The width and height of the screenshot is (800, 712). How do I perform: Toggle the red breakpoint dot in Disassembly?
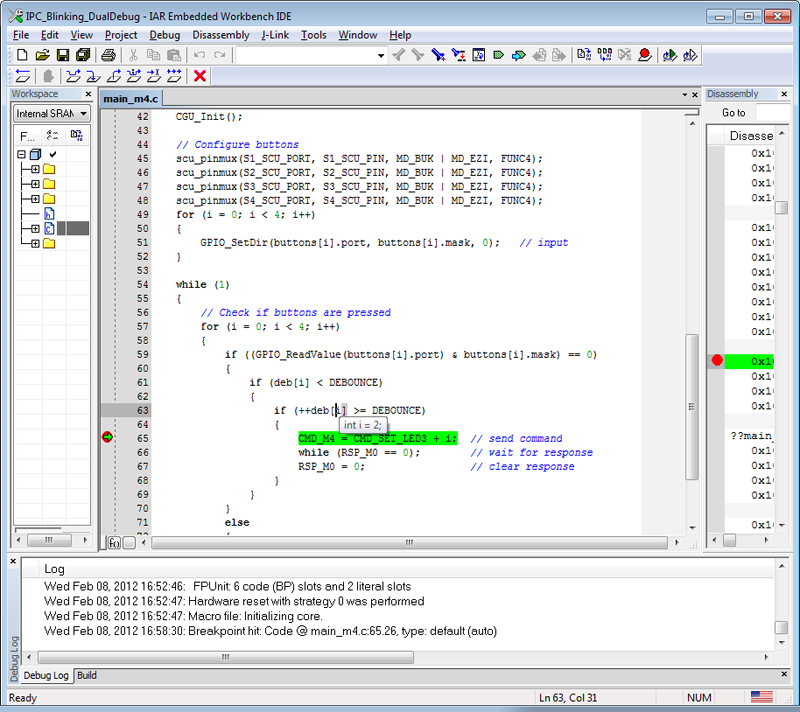717,361
